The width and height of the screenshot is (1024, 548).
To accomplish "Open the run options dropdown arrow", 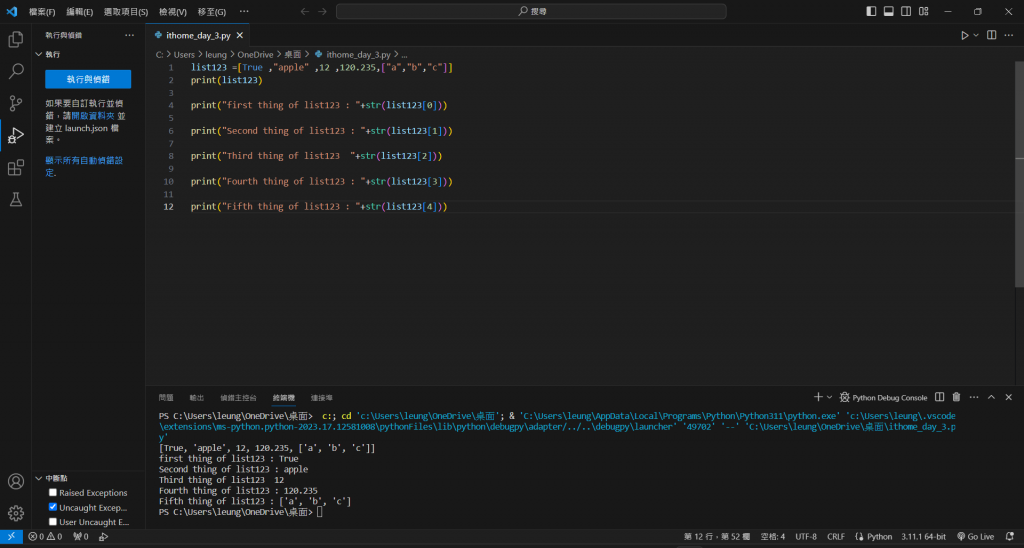I will pos(976,35).
